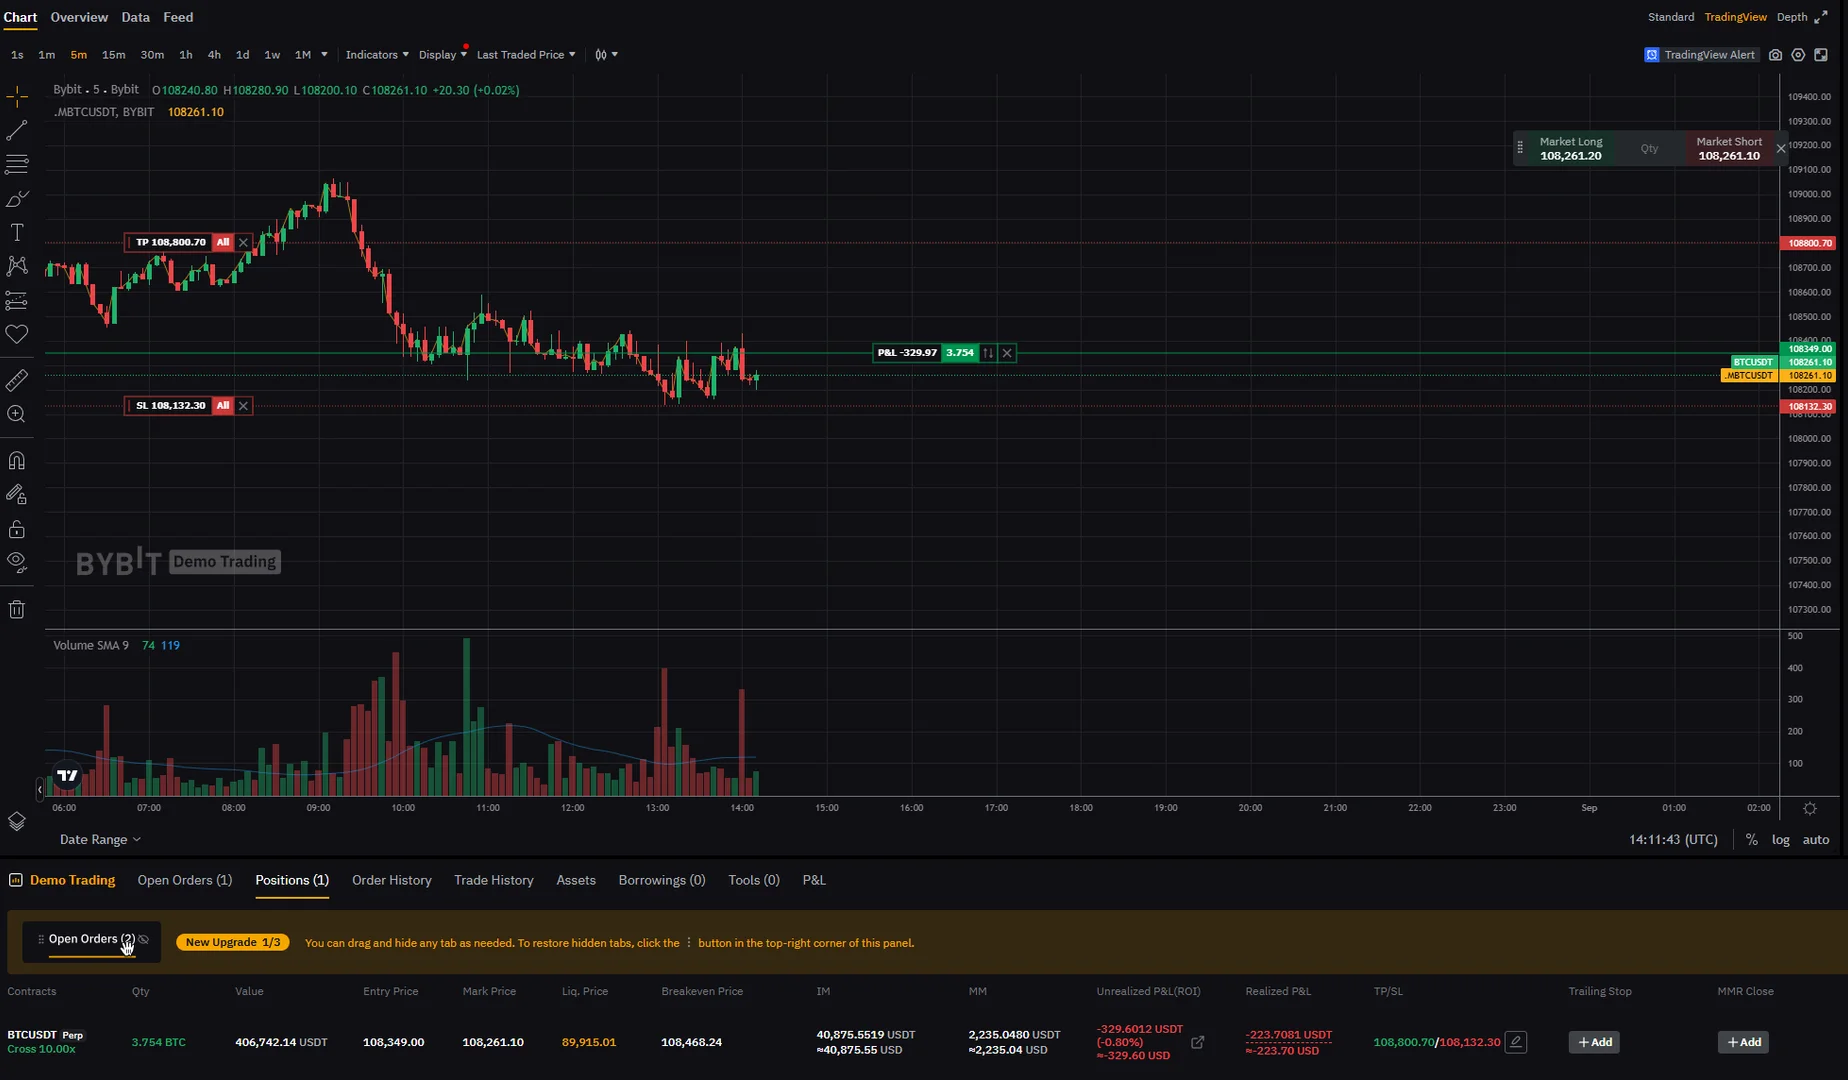Viewport: 1848px width, 1080px height.
Task: Click the Market Long button
Action: [x=1570, y=149]
